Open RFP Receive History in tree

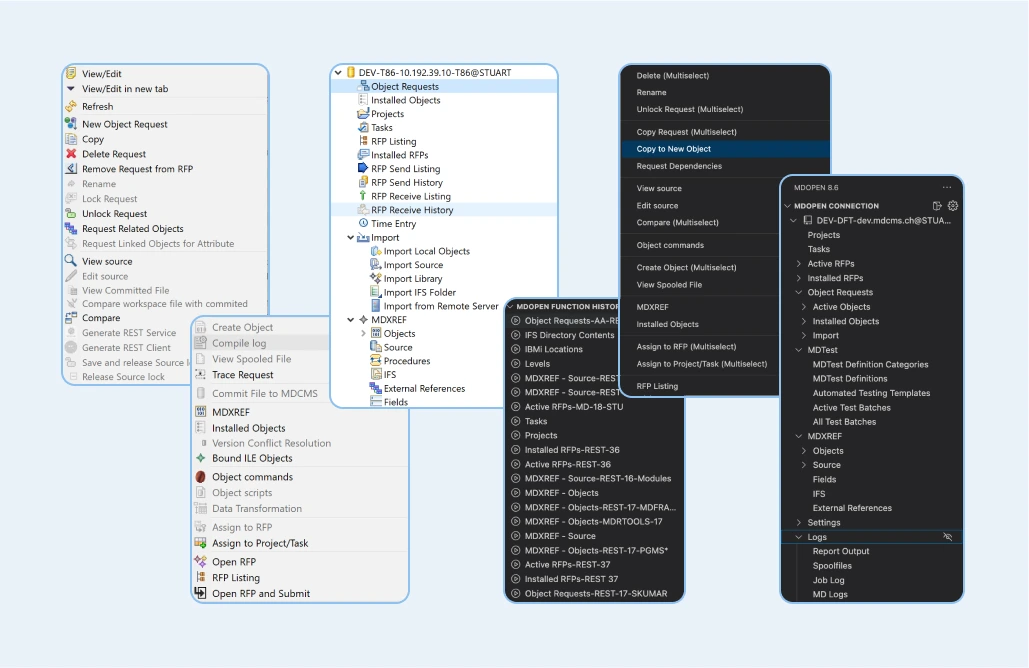pos(412,210)
